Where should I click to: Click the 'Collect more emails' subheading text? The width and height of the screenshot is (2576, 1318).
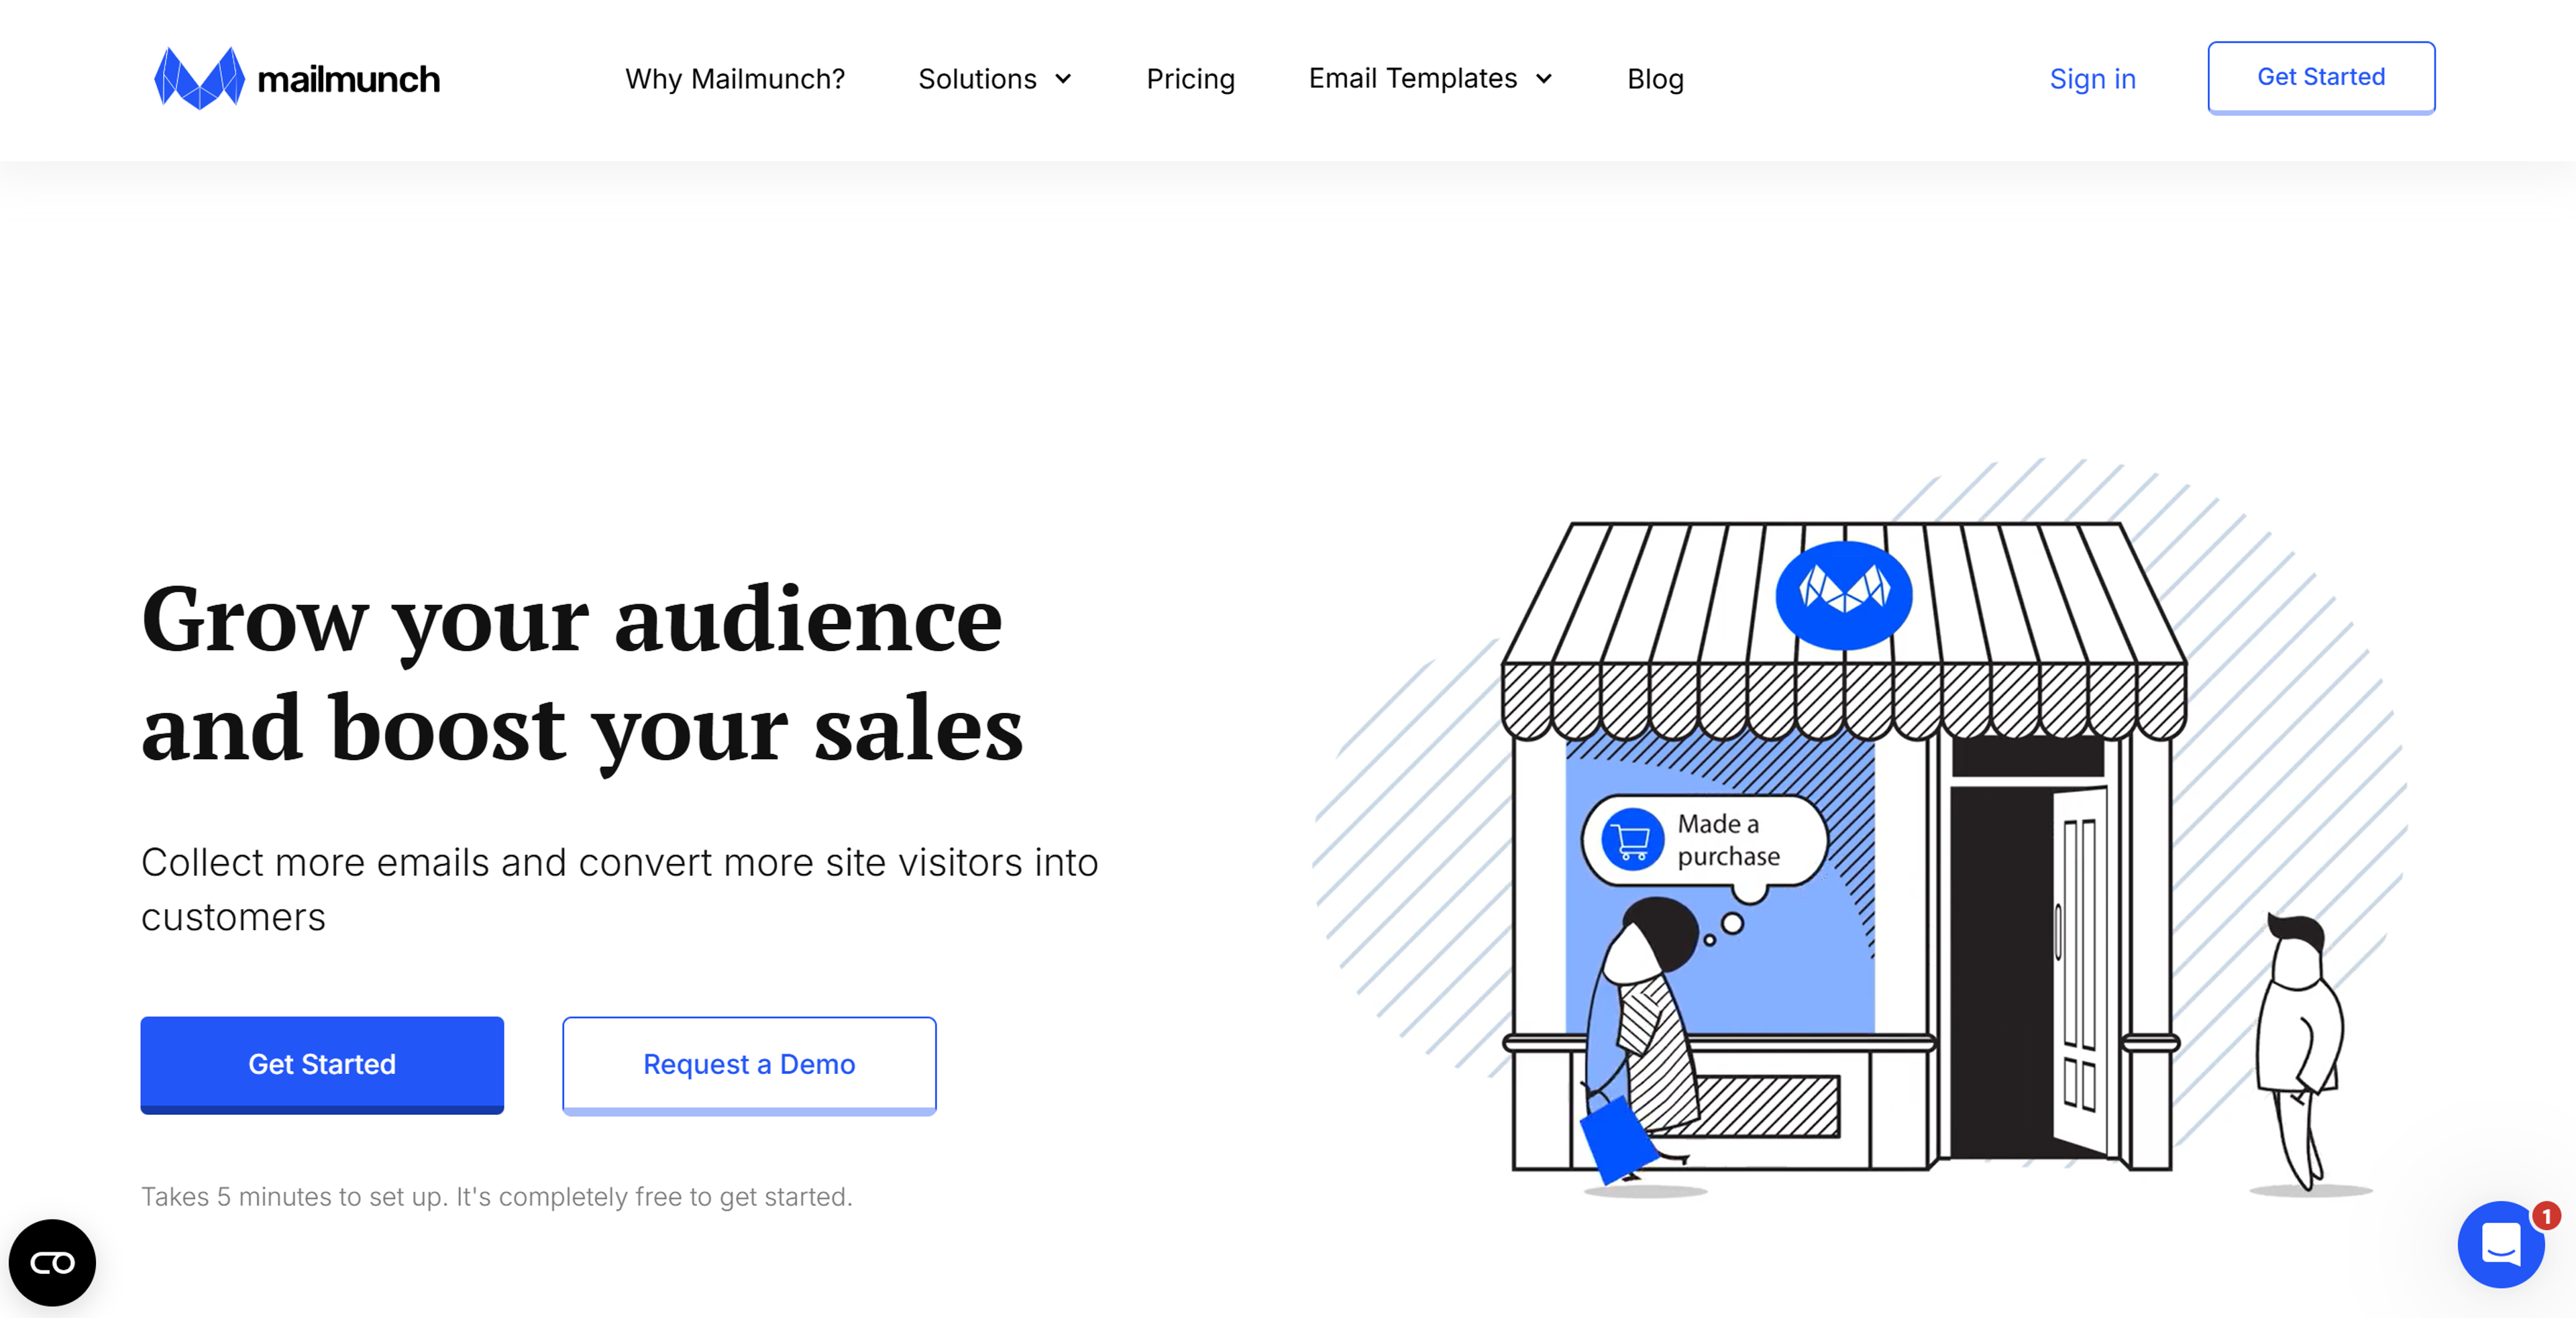coord(619,889)
